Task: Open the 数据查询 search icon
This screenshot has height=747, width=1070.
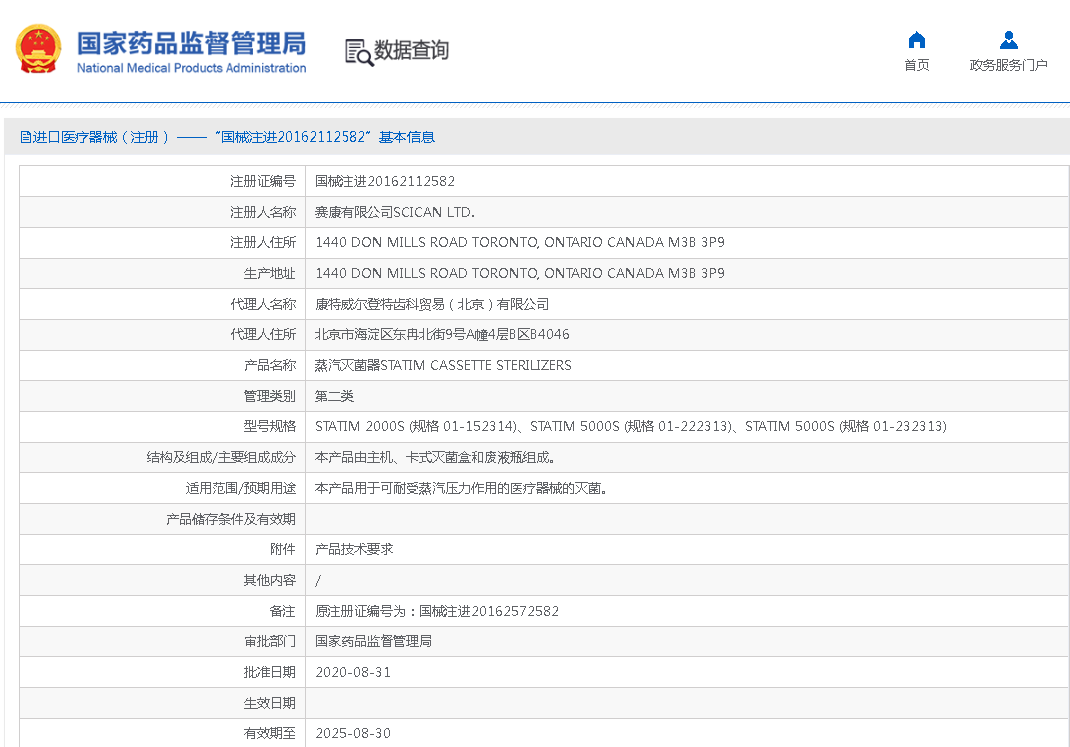Action: 359,52
